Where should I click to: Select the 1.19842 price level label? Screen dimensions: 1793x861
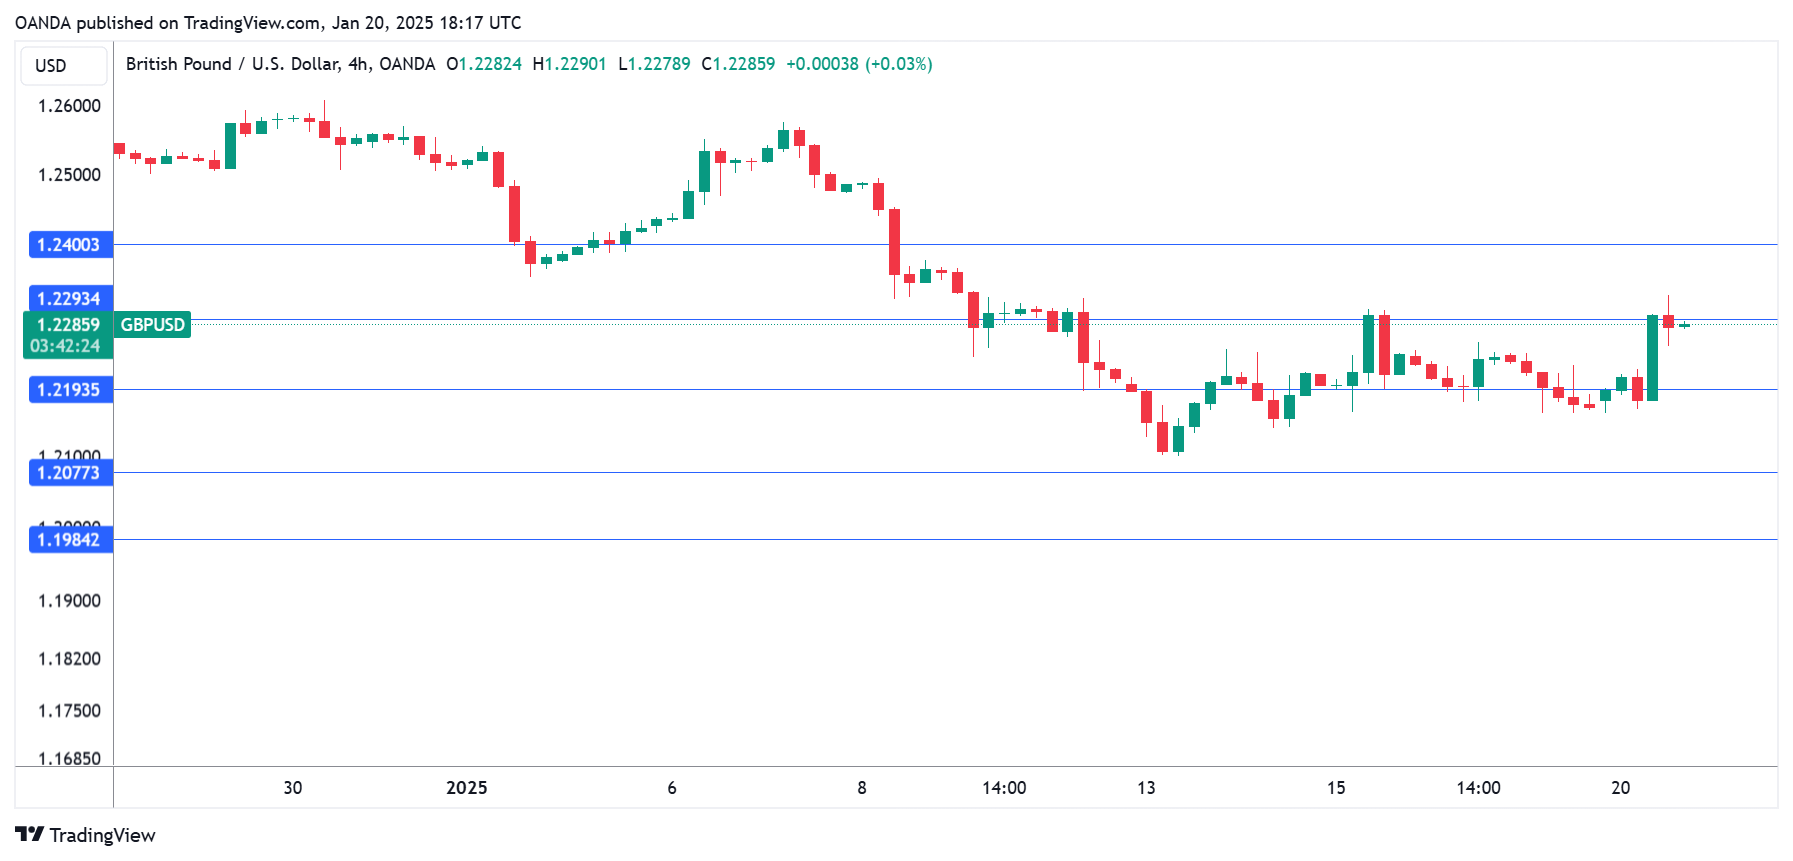69,540
